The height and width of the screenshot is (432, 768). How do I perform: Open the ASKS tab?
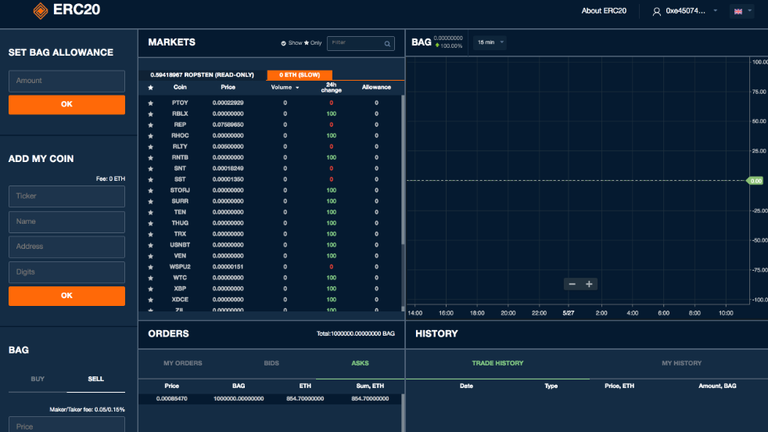click(360, 363)
